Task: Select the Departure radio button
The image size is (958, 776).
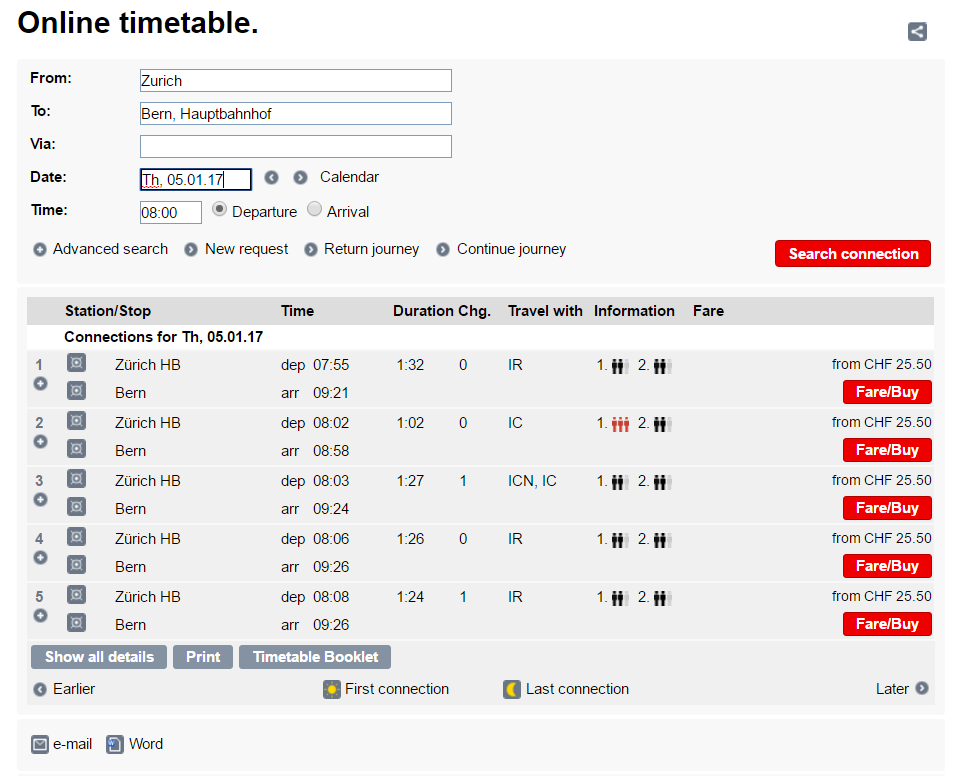Action: coord(219,209)
